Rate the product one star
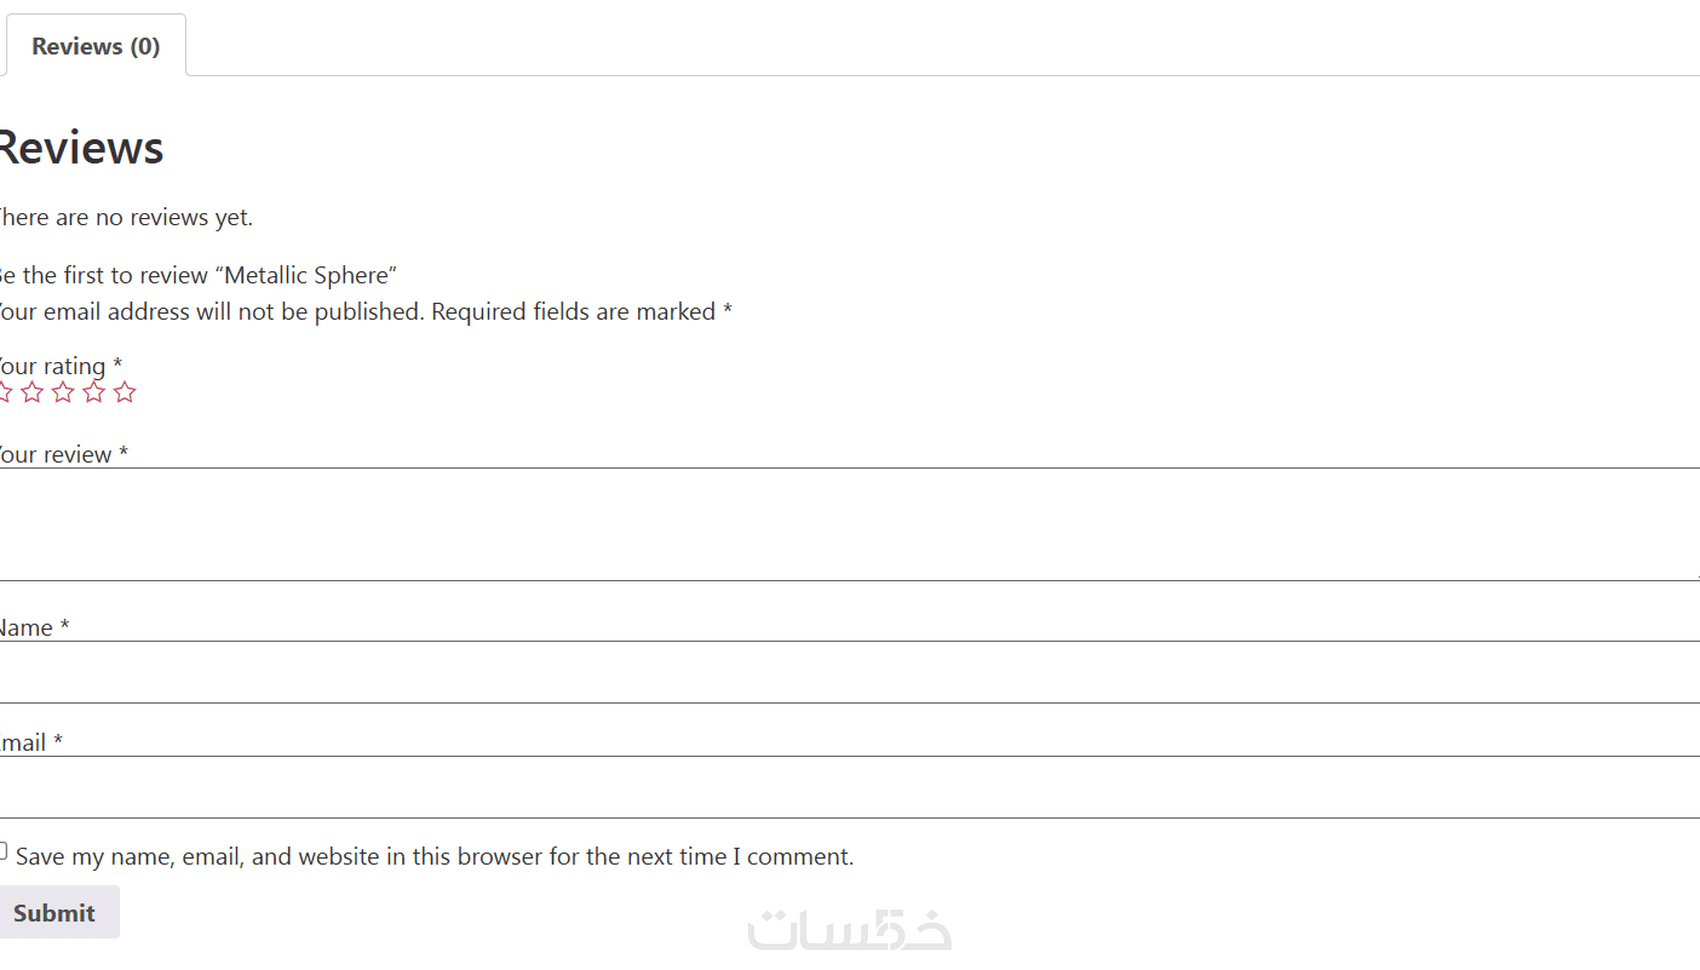This screenshot has height=970, width=1700. 4,392
